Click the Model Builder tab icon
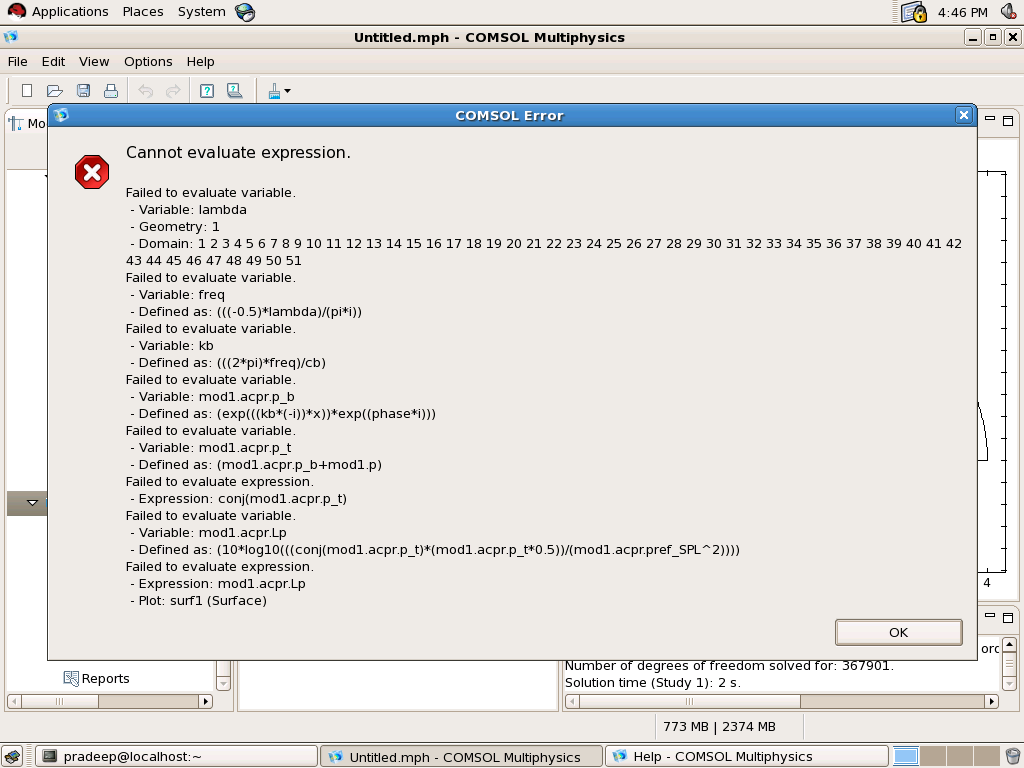 [x=16, y=123]
